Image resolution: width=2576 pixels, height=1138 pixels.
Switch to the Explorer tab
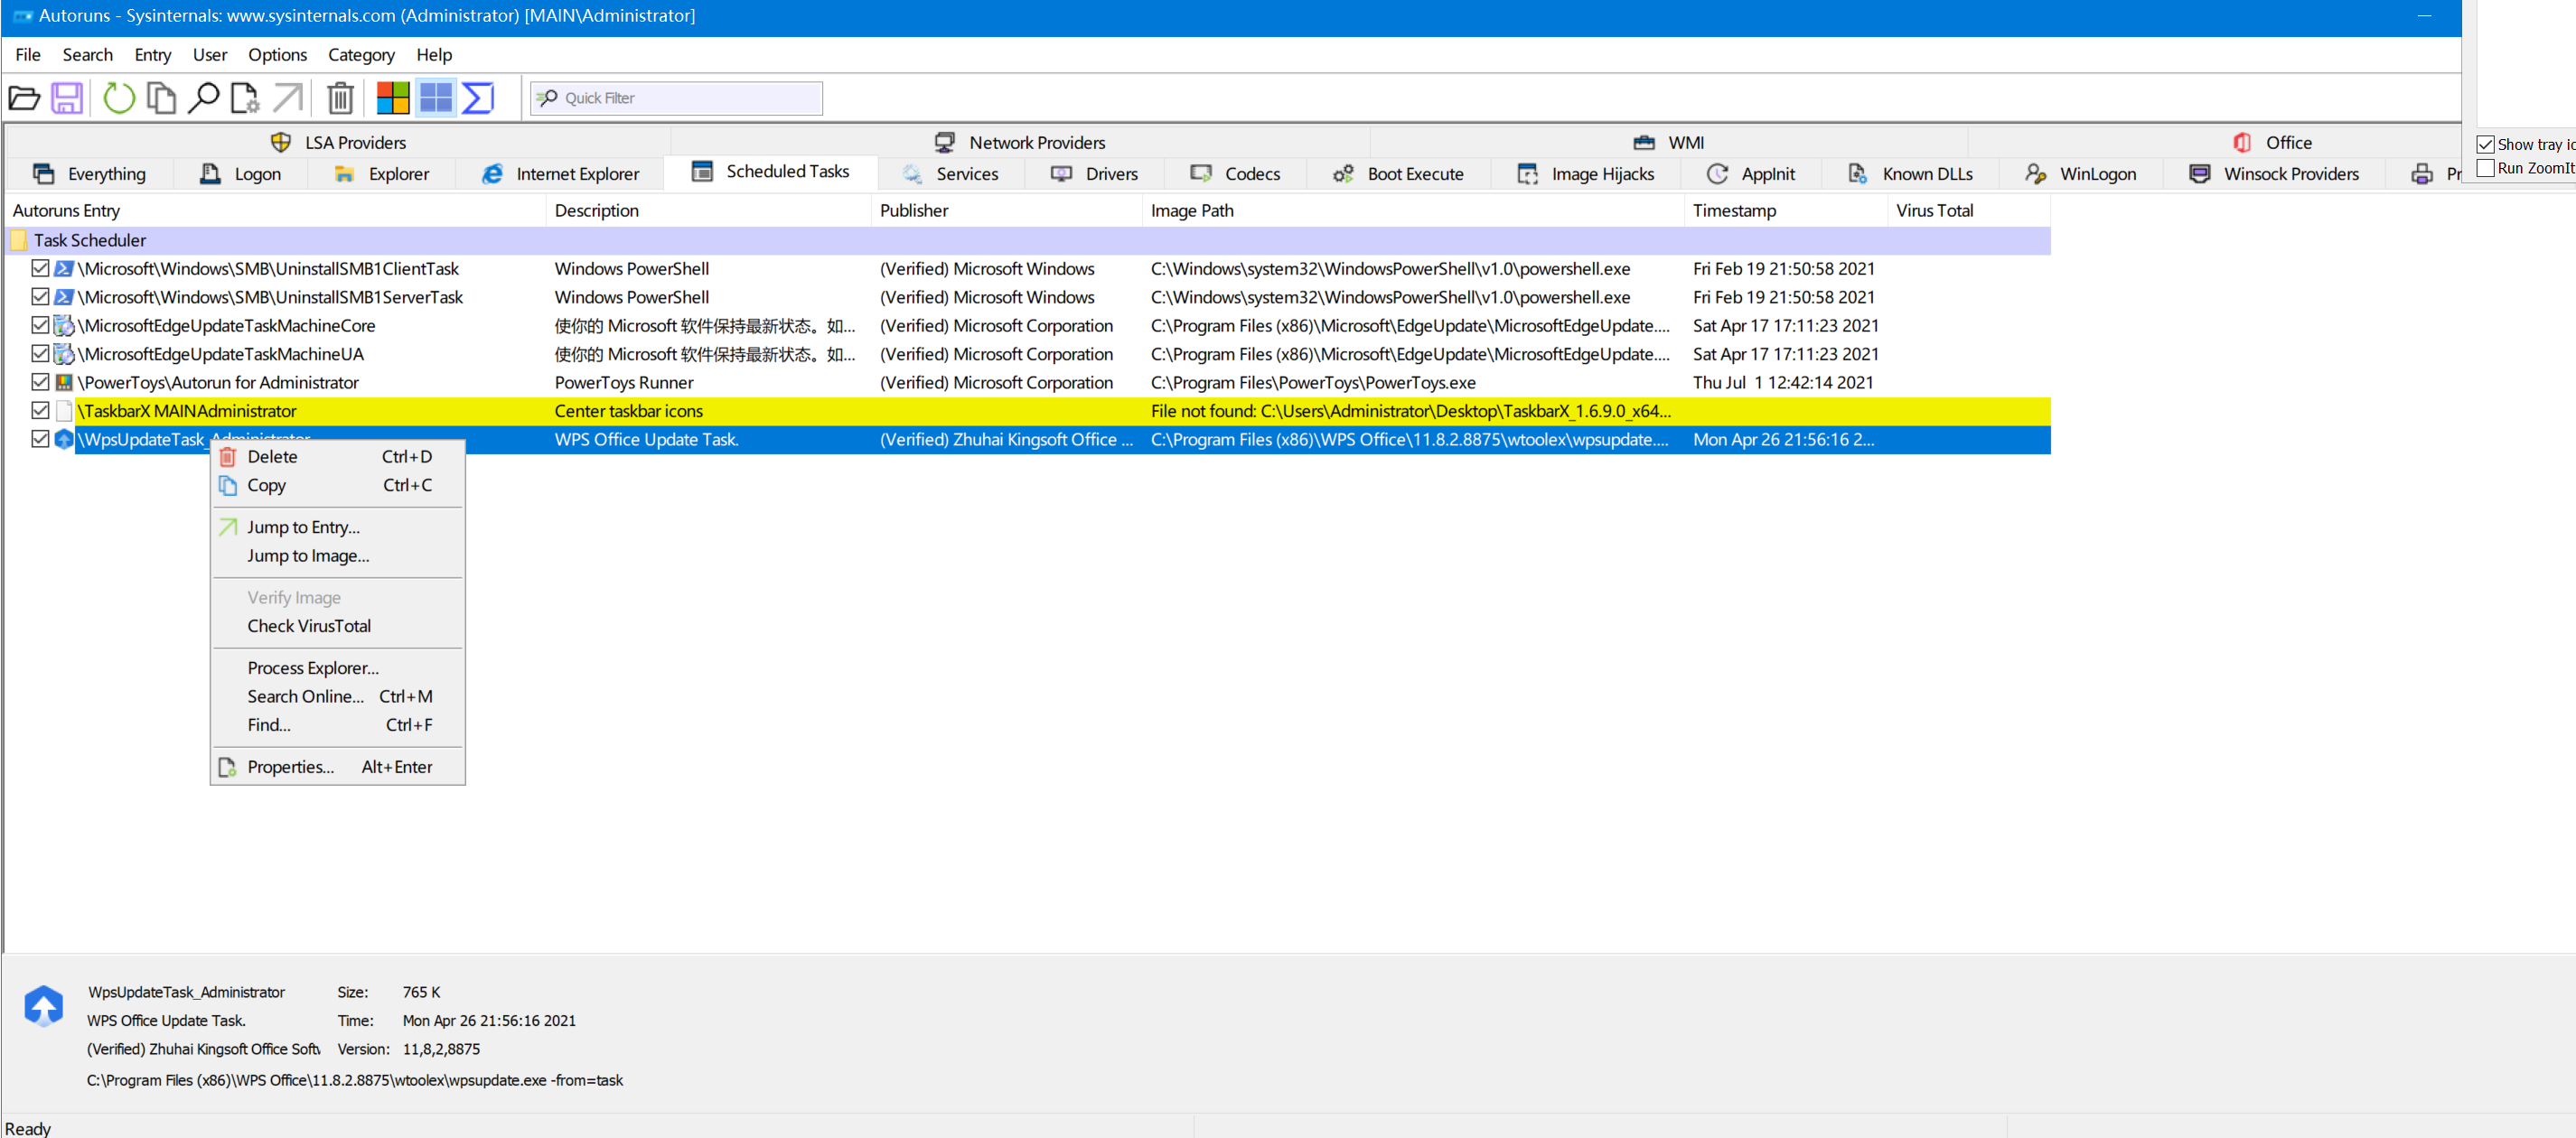point(382,174)
